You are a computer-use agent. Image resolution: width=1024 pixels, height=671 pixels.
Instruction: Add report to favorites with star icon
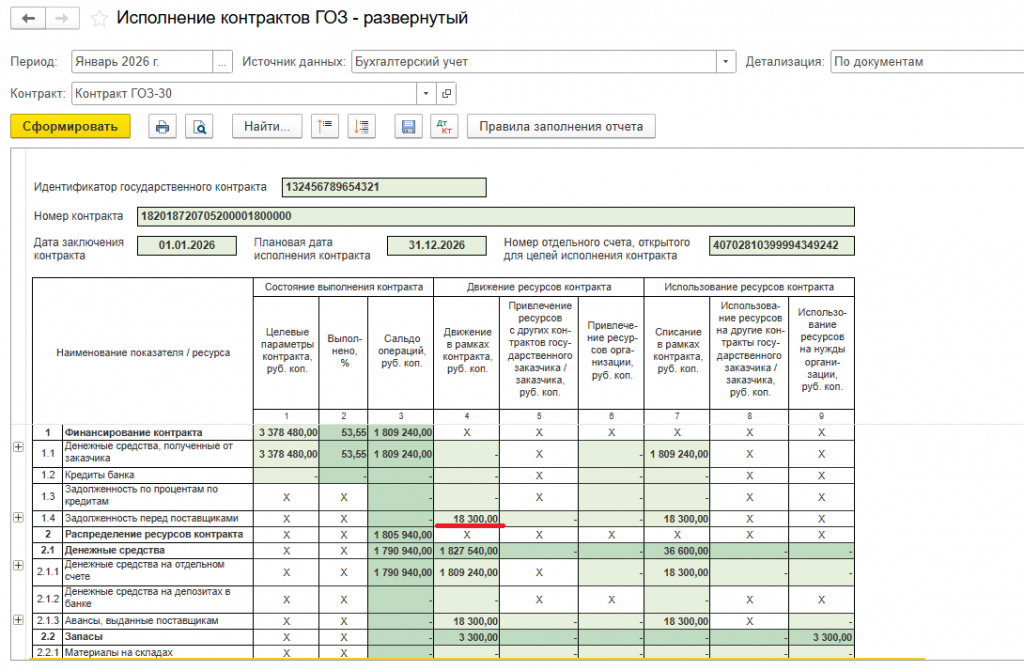coord(99,18)
